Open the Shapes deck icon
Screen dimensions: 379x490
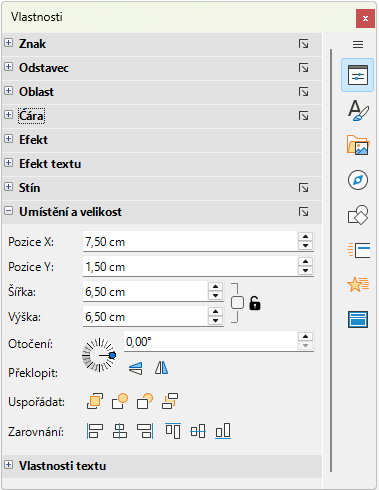358,215
